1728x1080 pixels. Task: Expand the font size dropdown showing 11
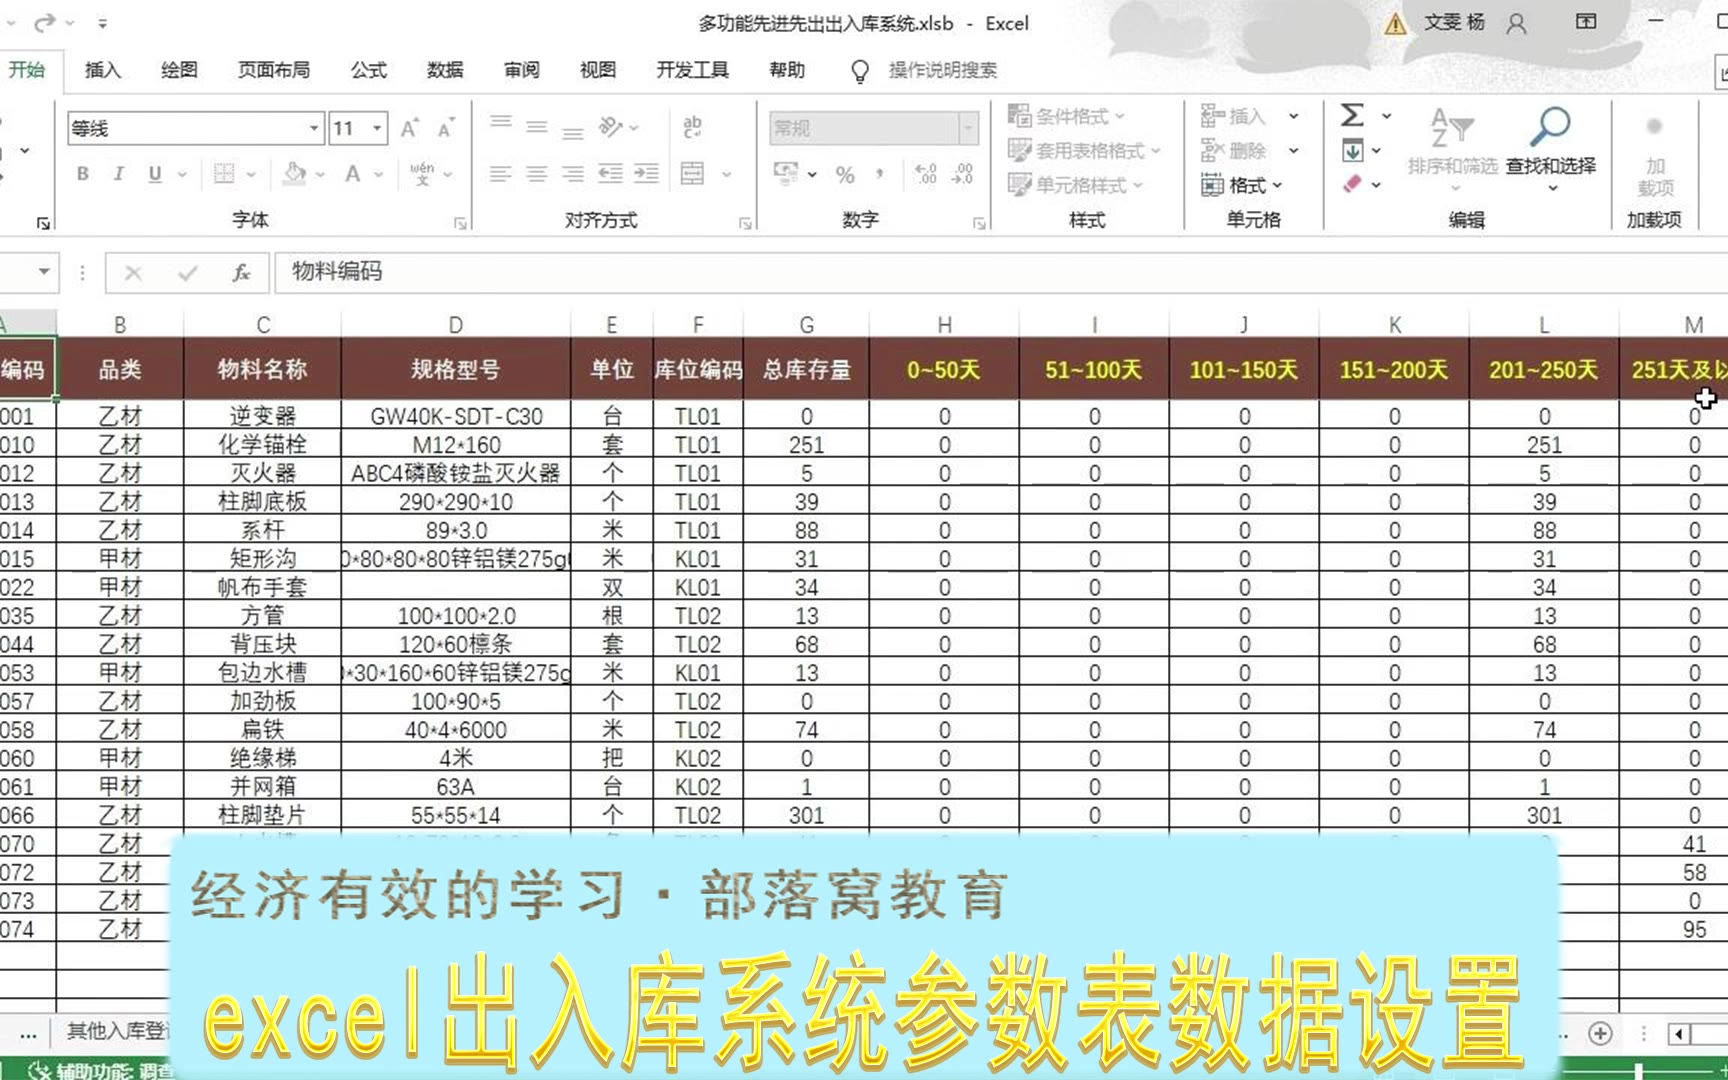click(x=377, y=128)
